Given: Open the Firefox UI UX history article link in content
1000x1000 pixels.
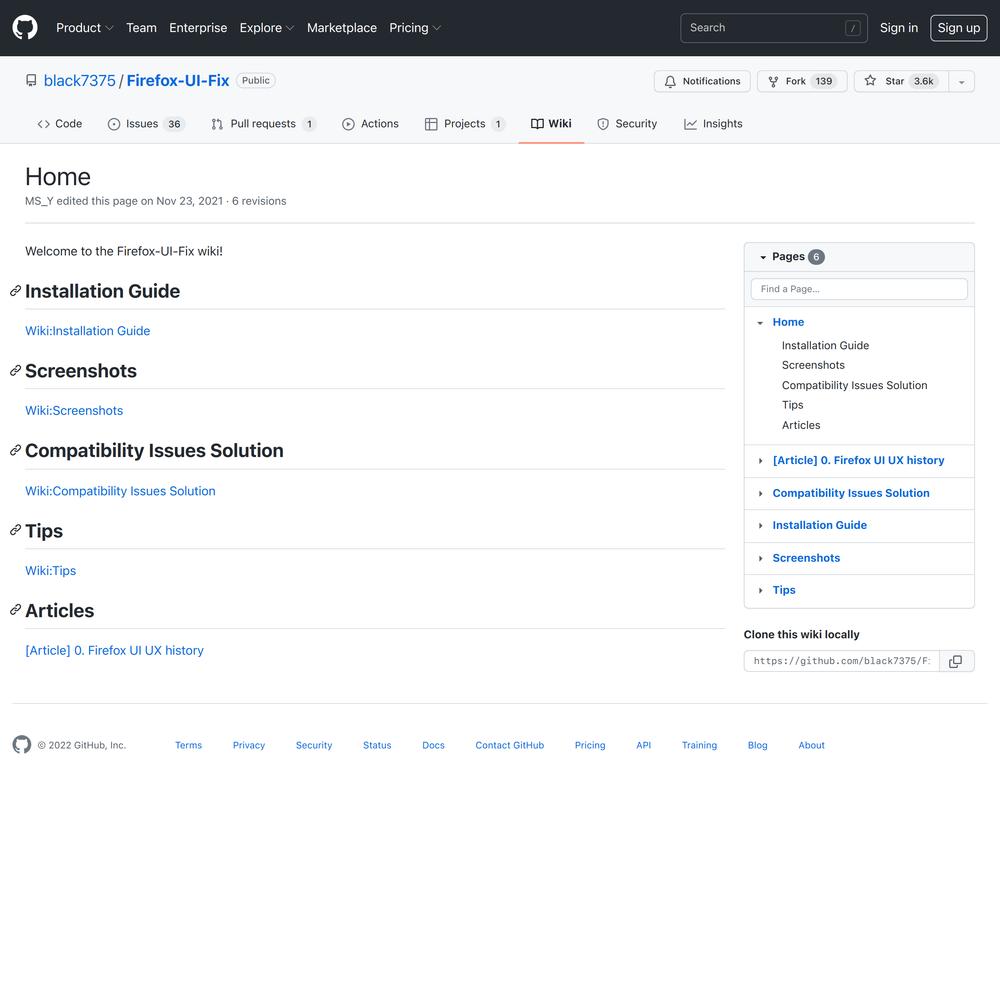Looking at the screenshot, I should click(x=114, y=651).
